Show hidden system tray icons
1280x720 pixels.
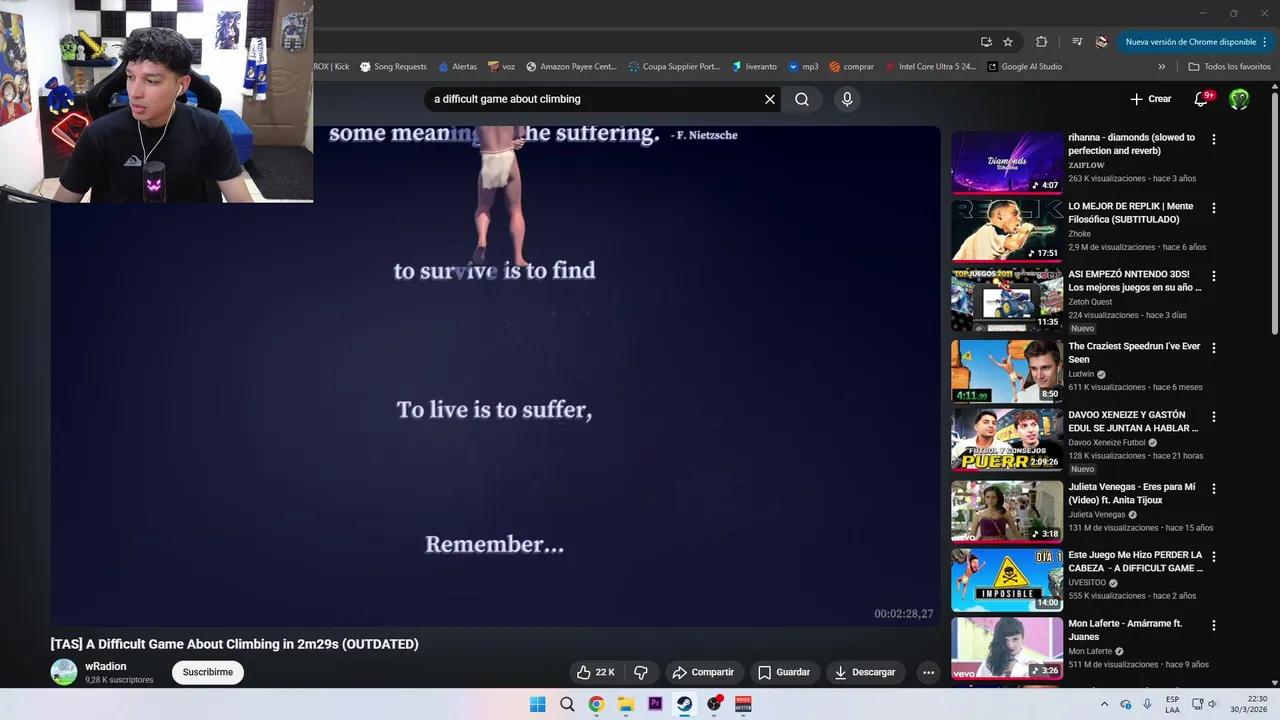click(x=1104, y=704)
